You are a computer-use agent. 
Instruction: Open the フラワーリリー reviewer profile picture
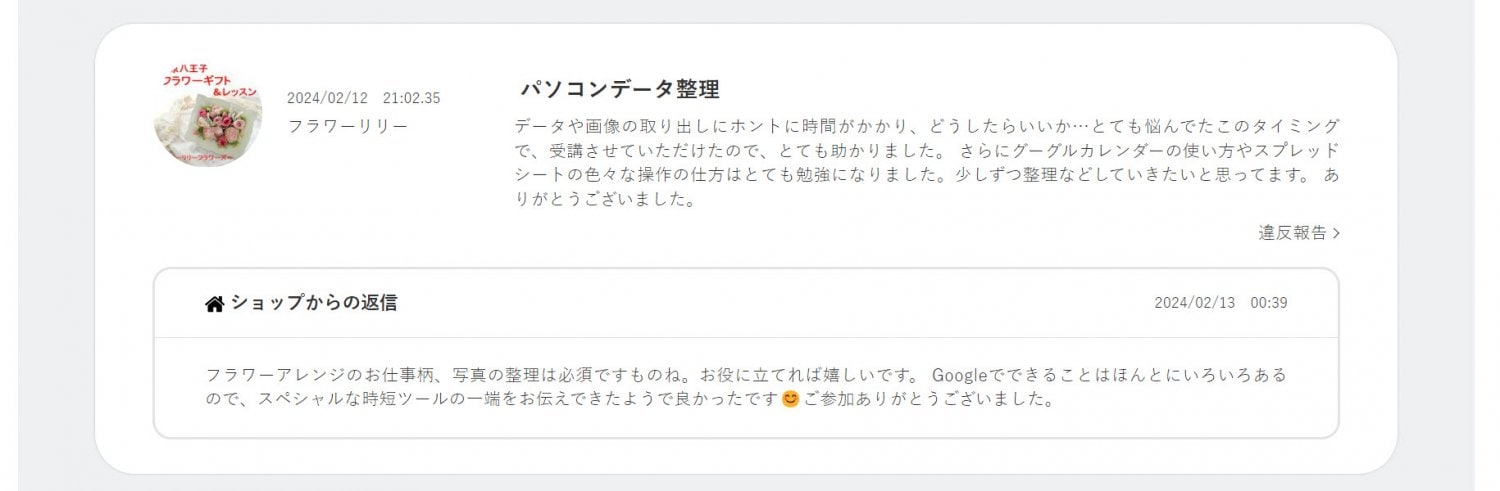207,115
